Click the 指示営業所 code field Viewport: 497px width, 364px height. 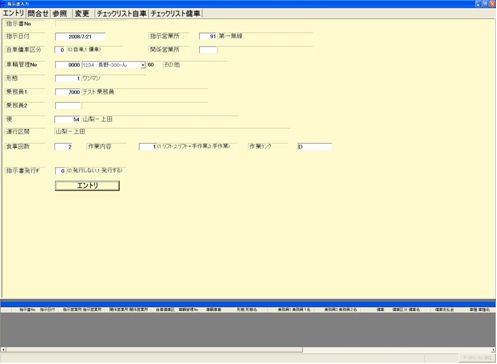(x=208, y=36)
